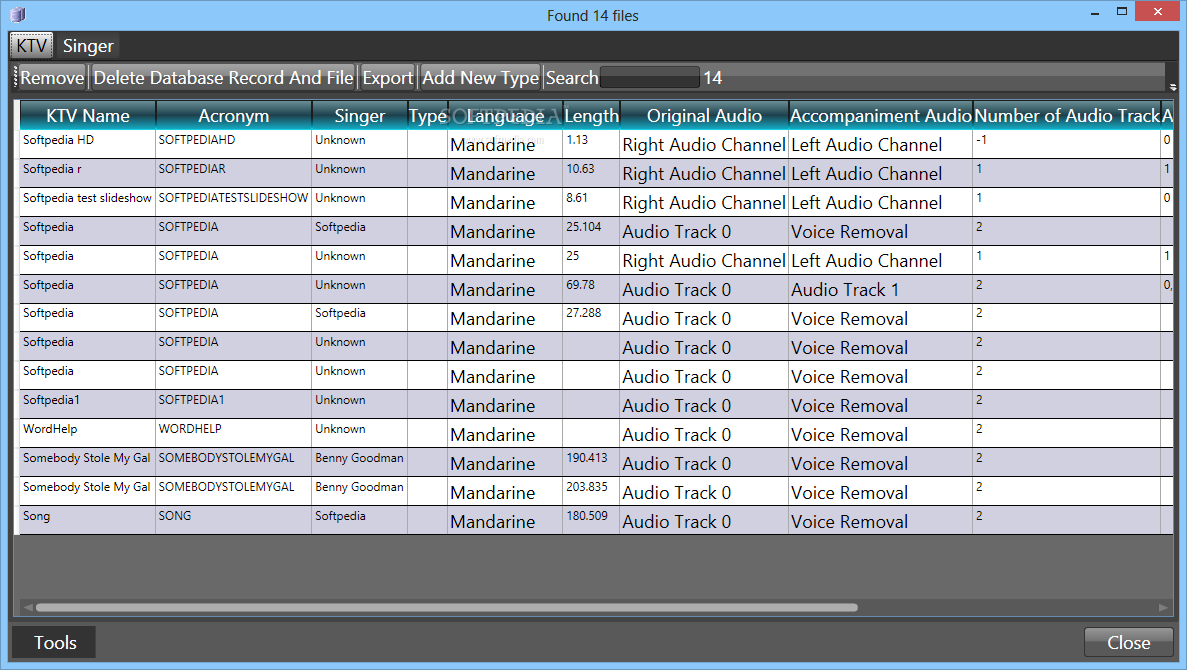Click the Export toolbar button
This screenshot has width=1187, height=670.
click(x=388, y=77)
